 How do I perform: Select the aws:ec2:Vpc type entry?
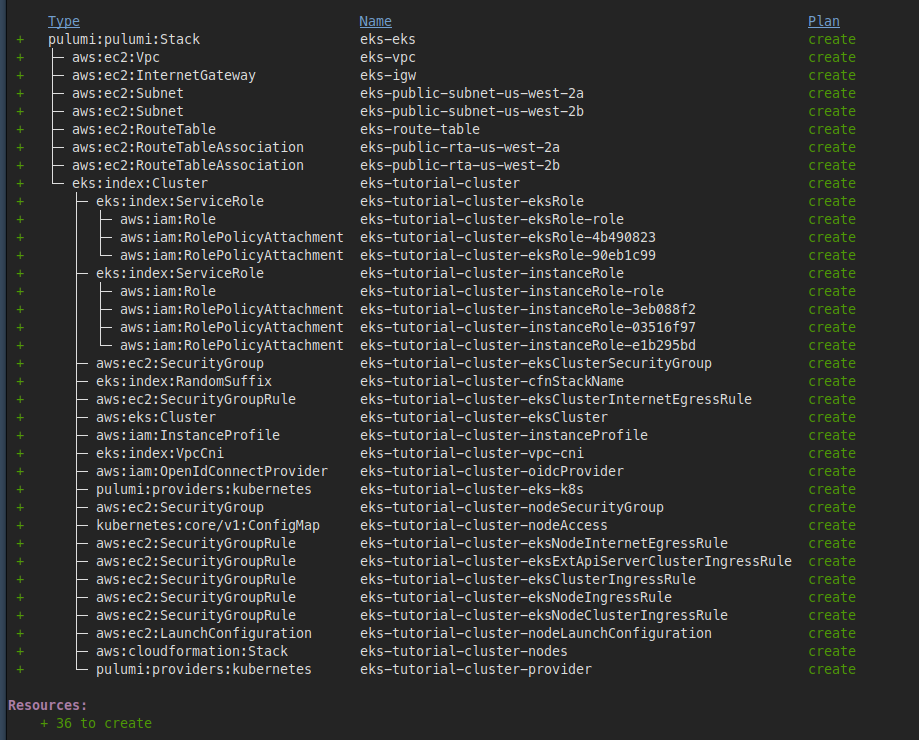coord(115,57)
